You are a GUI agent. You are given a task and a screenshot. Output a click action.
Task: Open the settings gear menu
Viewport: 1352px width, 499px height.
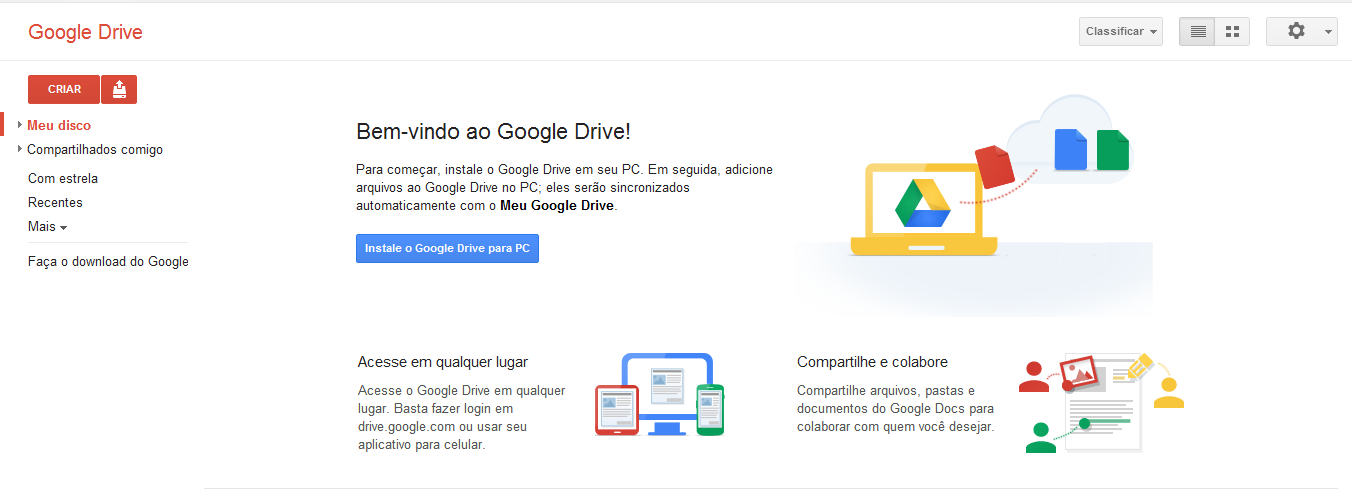tap(1302, 32)
